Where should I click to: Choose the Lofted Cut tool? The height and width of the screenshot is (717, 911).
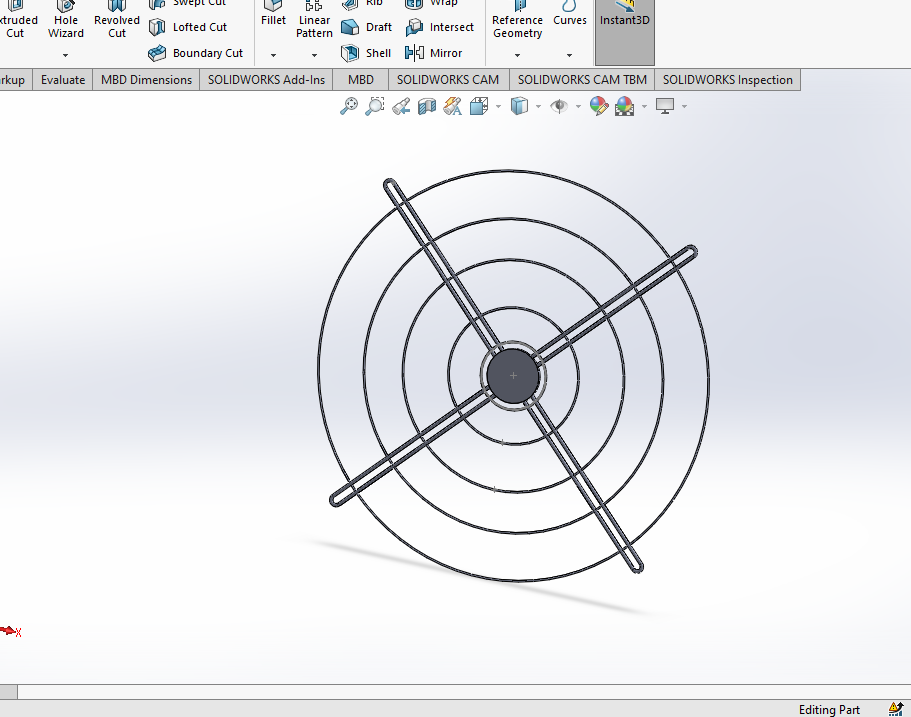188,27
